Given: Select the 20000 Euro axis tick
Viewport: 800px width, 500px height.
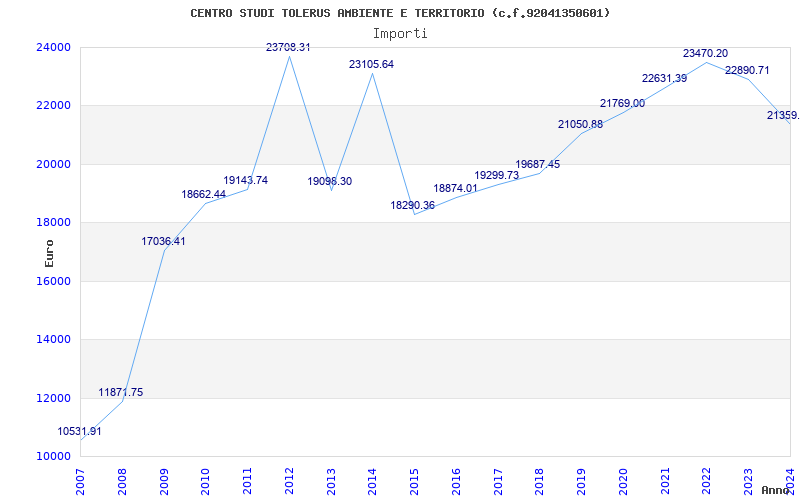Looking at the screenshot, I should [53, 164].
